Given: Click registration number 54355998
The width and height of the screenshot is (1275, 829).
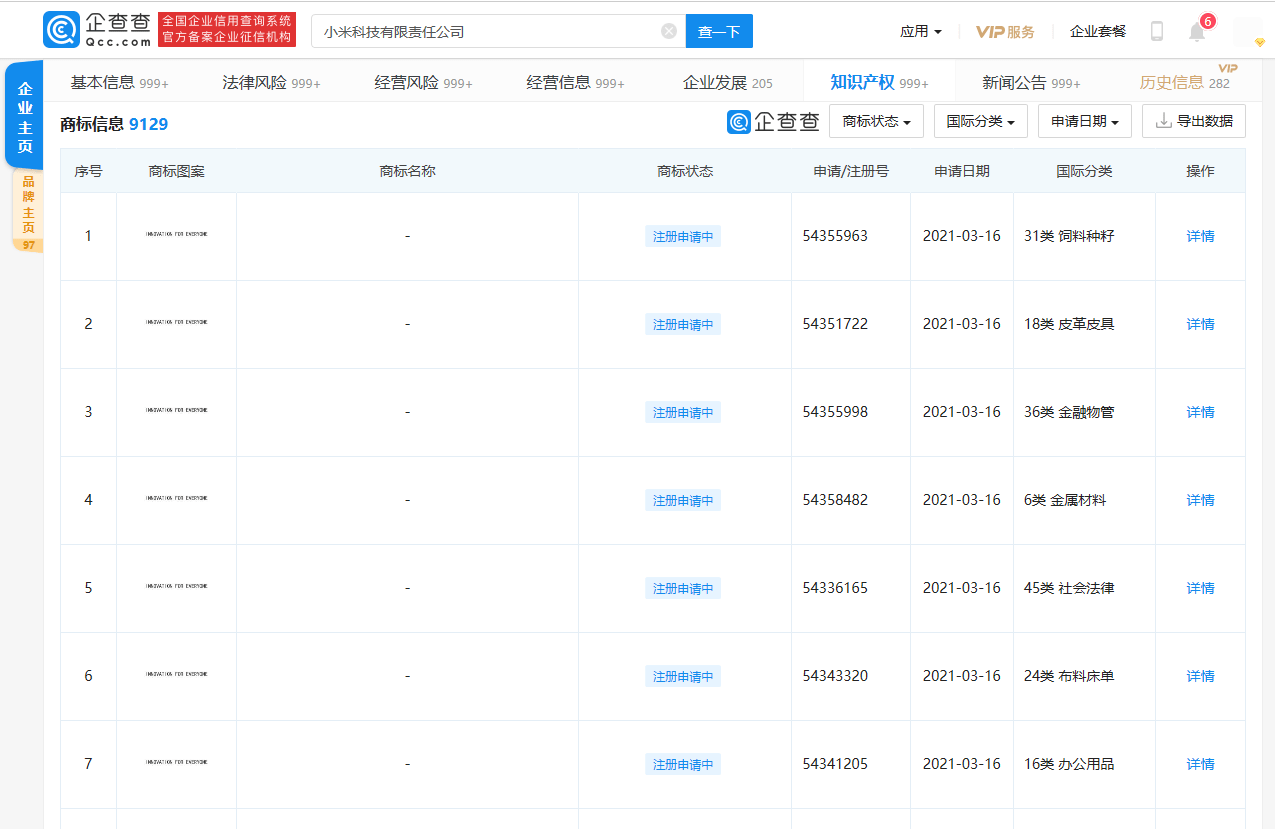Looking at the screenshot, I should 835,412.
